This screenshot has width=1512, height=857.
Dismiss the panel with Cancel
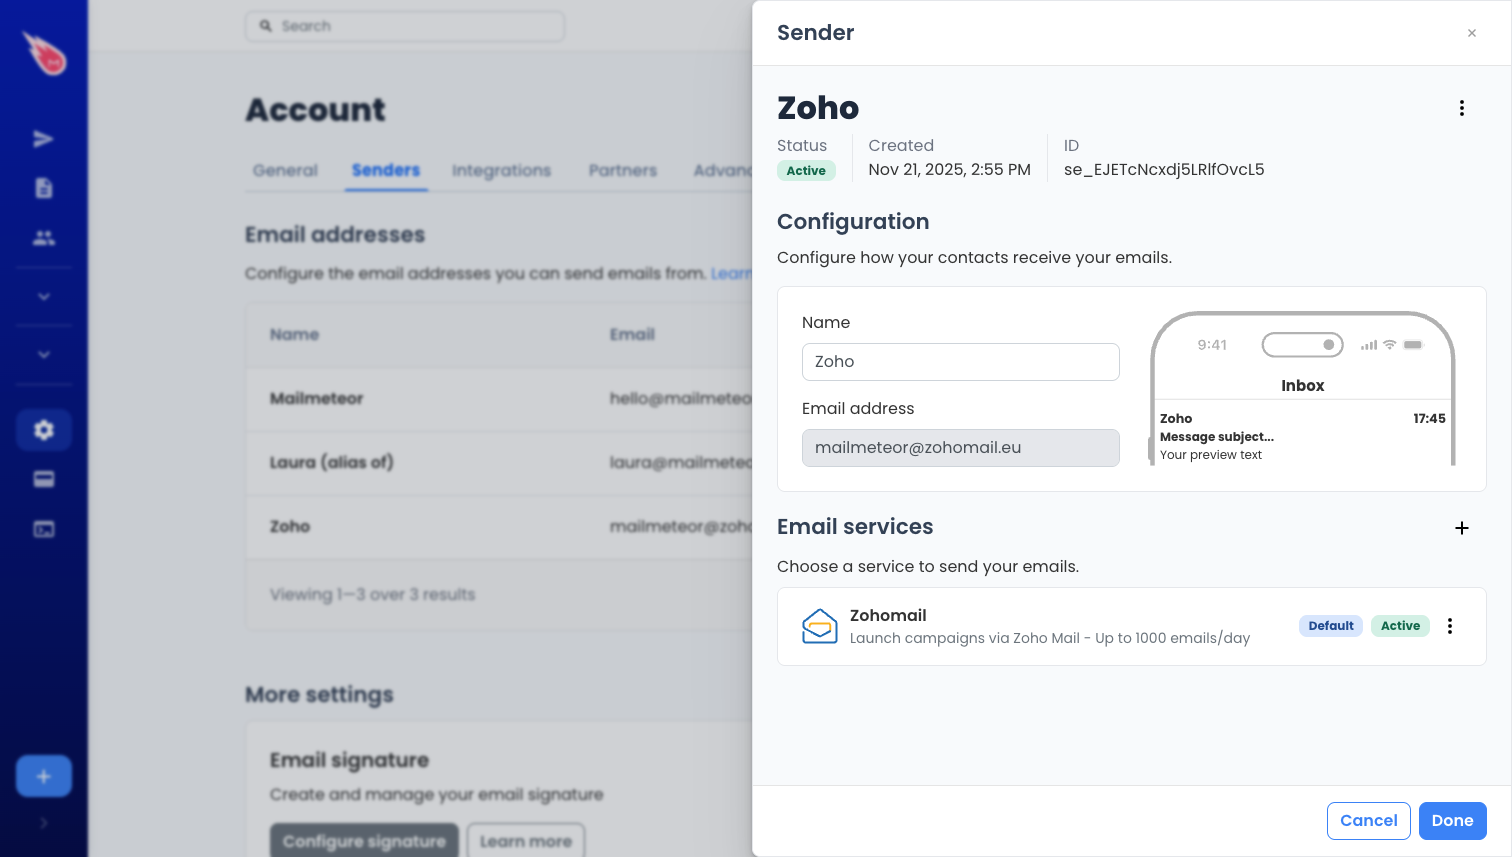1368,820
